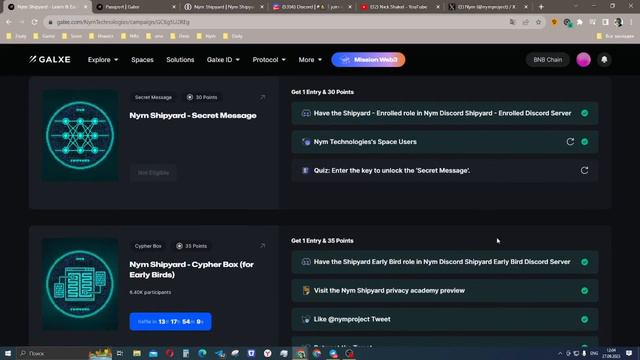Refresh the Secret Message quiz task status

pyautogui.click(x=584, y=170)
